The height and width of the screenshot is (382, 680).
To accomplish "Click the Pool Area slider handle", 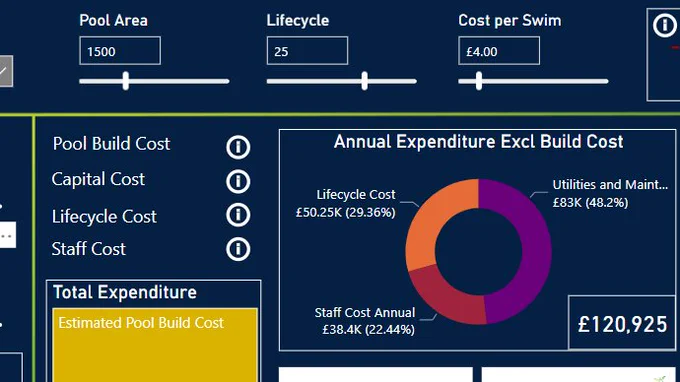I will click(x=126, y=81).
